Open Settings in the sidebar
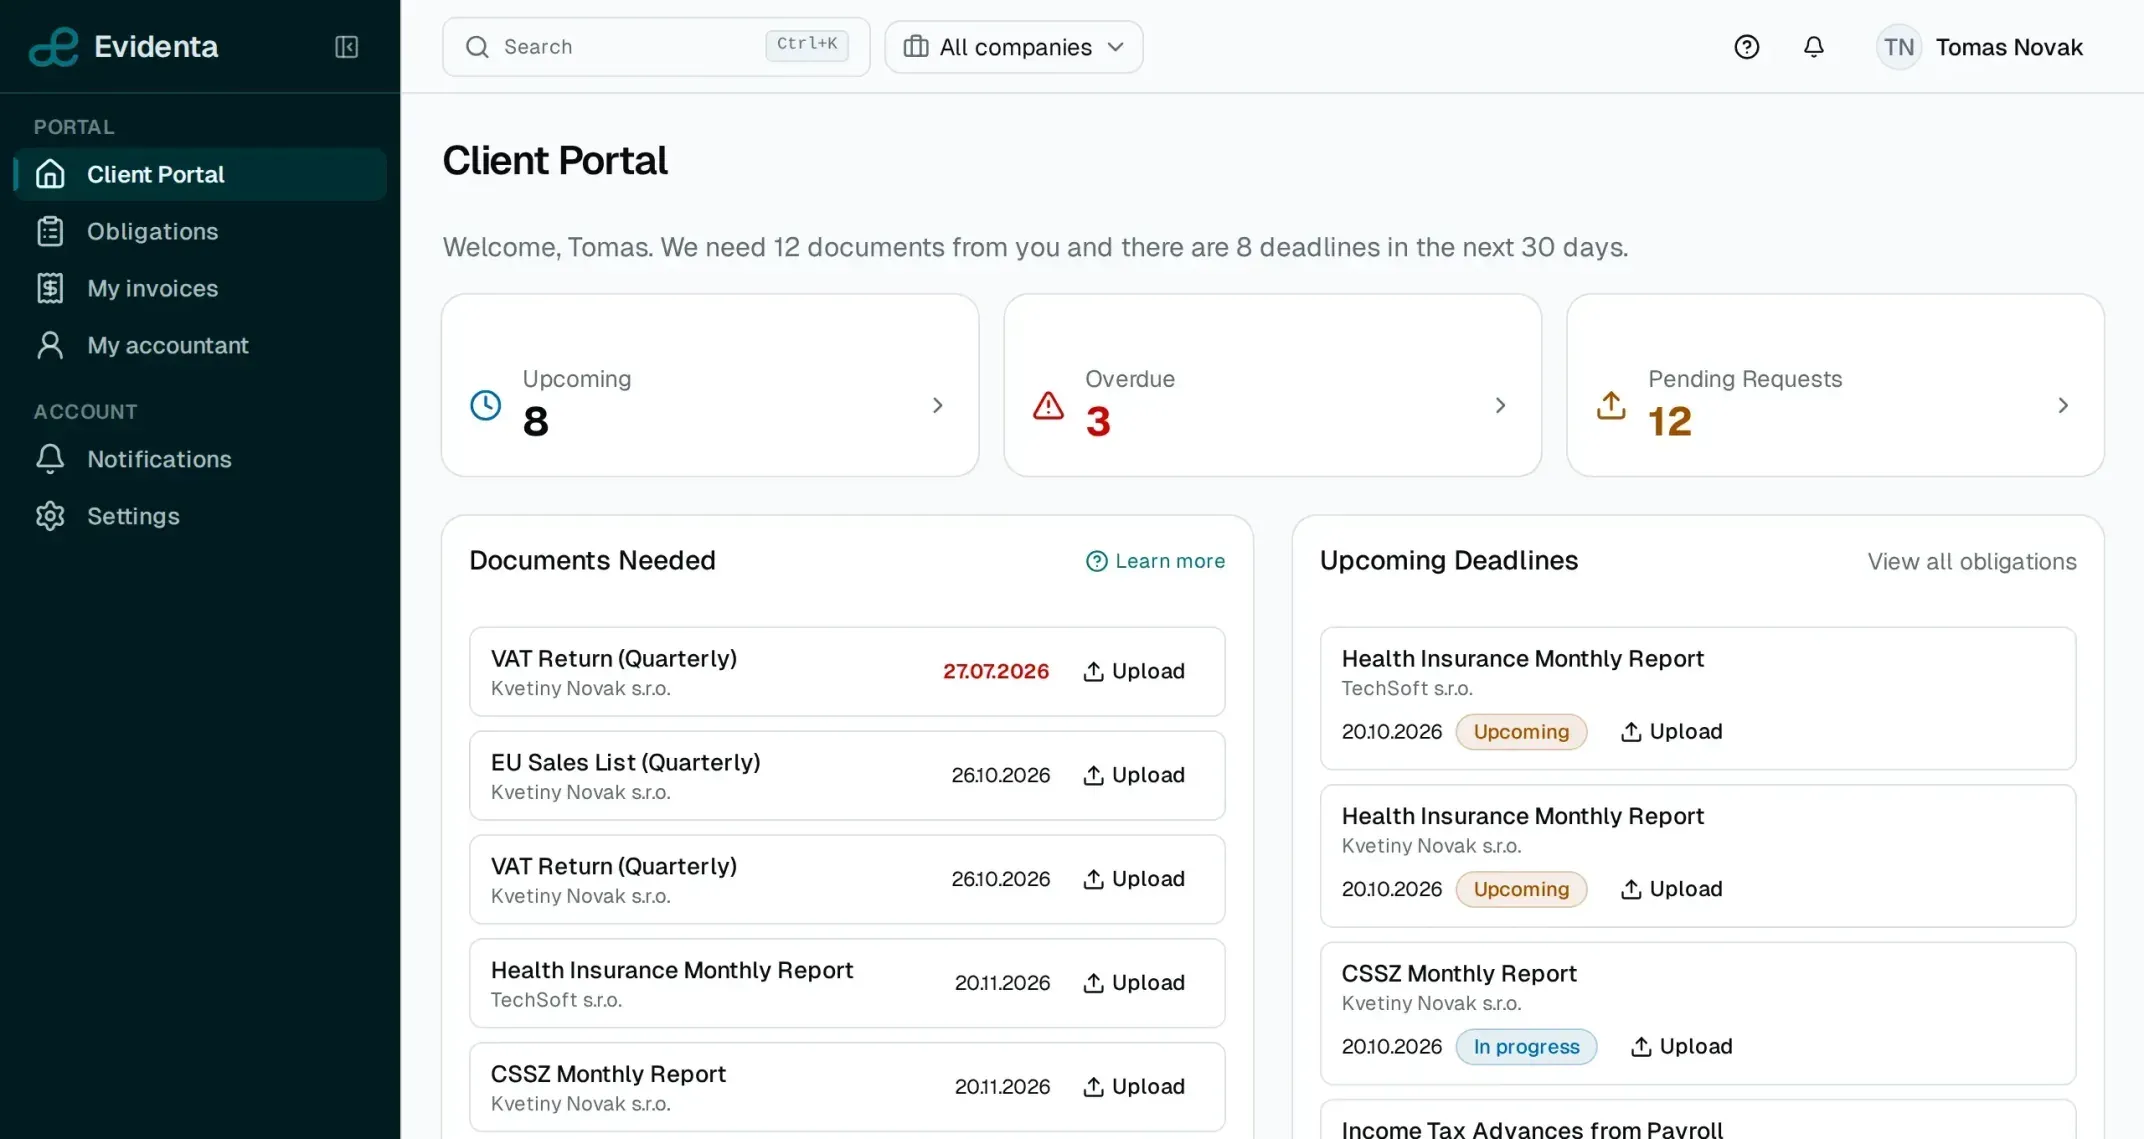Image resolution: width=2144 pixels, height=1139 pixels. [200, 516]
